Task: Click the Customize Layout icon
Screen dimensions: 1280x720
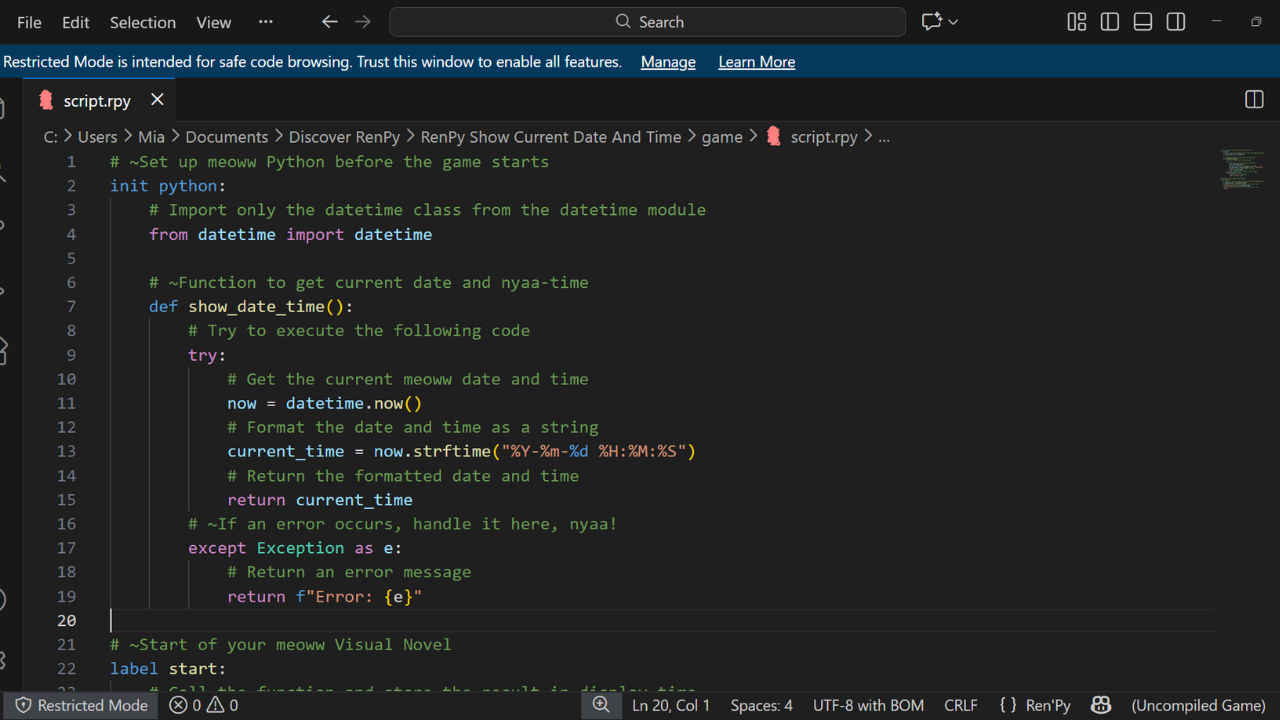Action: [x=1077, y=22]
